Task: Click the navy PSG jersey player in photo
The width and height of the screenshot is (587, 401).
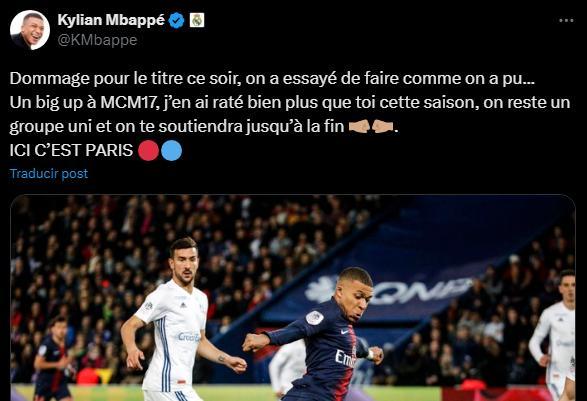Action: point(322,335)
